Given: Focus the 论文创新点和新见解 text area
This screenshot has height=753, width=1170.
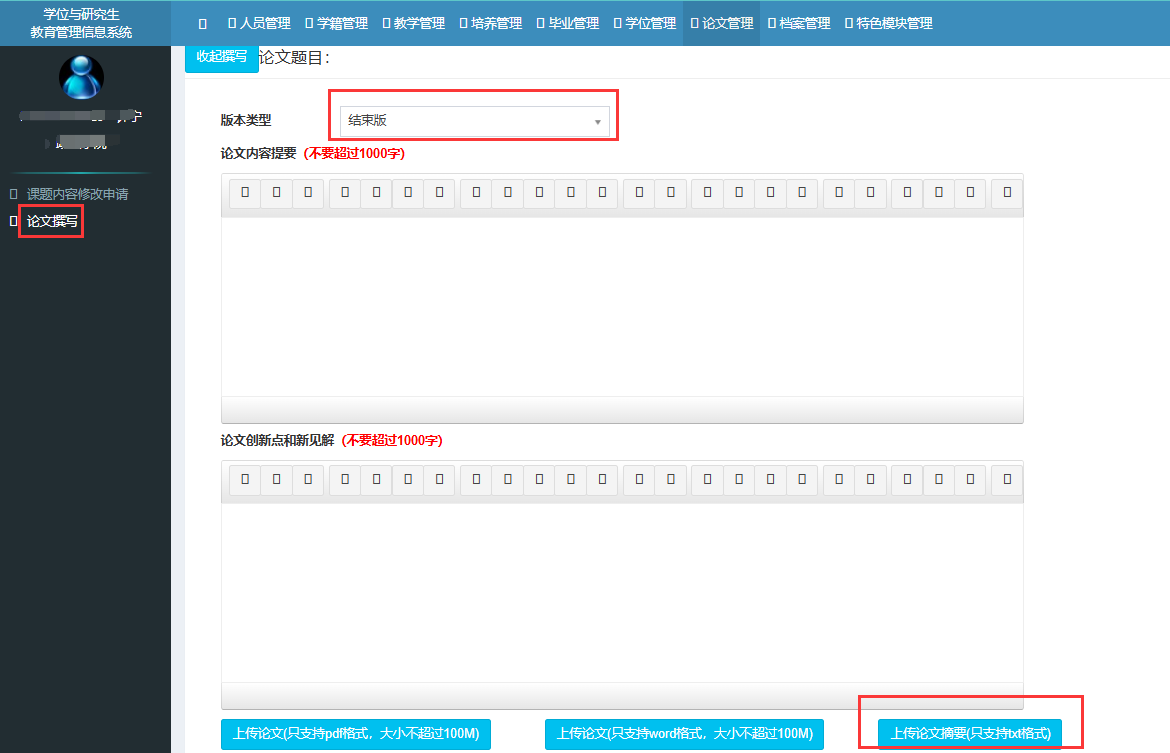Looking at the screenshot, I should point(621,592).
